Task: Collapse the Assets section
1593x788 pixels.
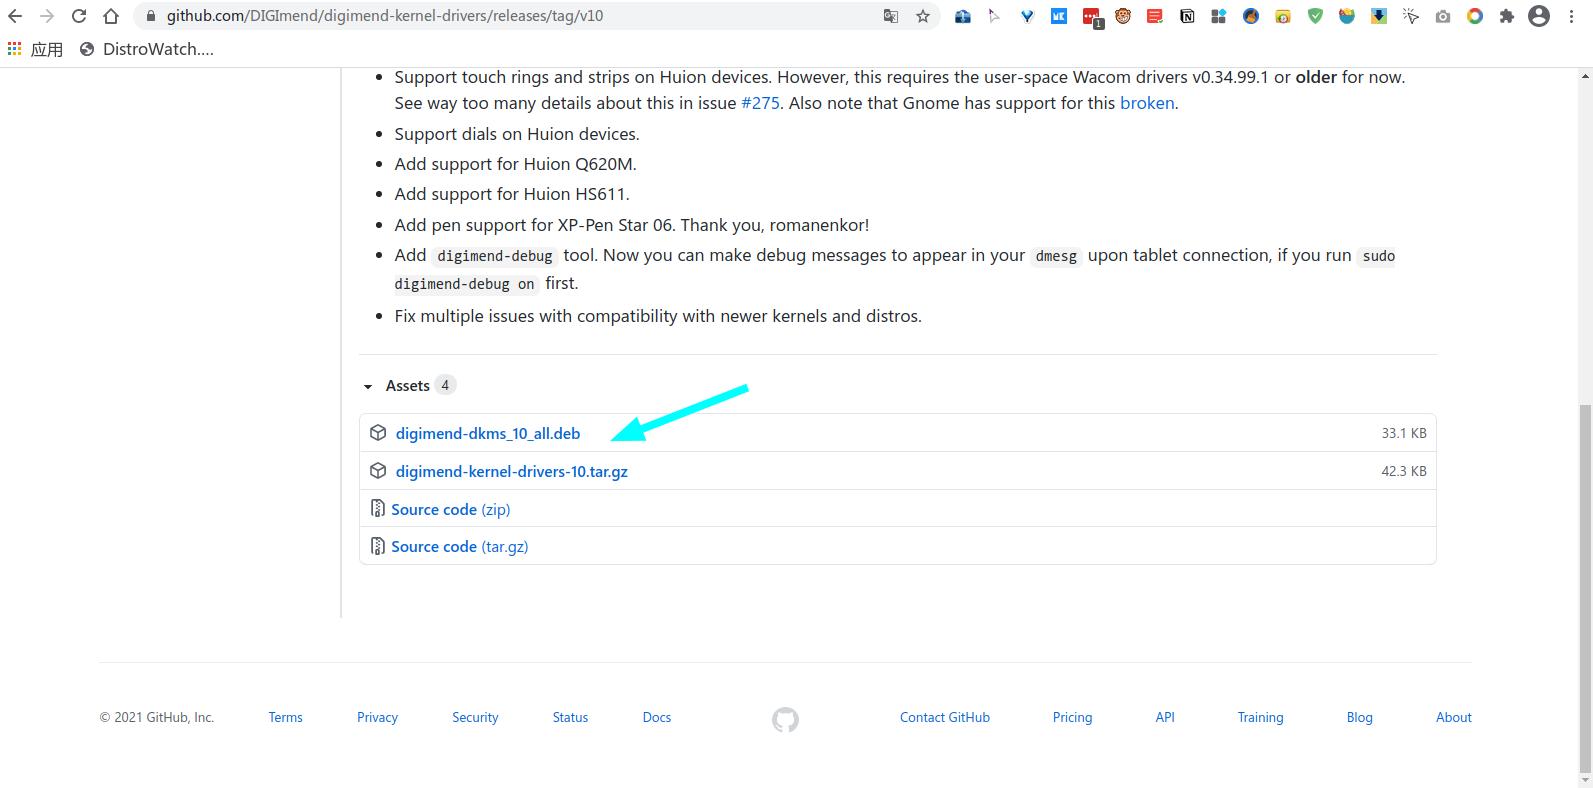Action: (407, 385)
